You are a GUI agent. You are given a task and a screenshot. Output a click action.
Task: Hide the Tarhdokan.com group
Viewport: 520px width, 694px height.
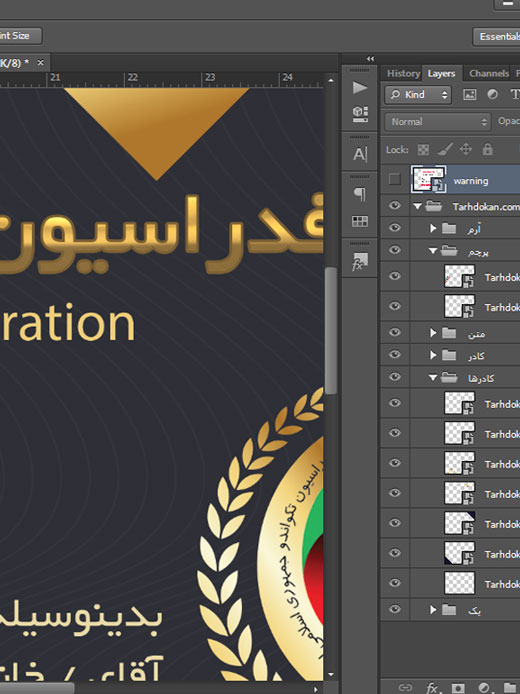coord(394,206)
